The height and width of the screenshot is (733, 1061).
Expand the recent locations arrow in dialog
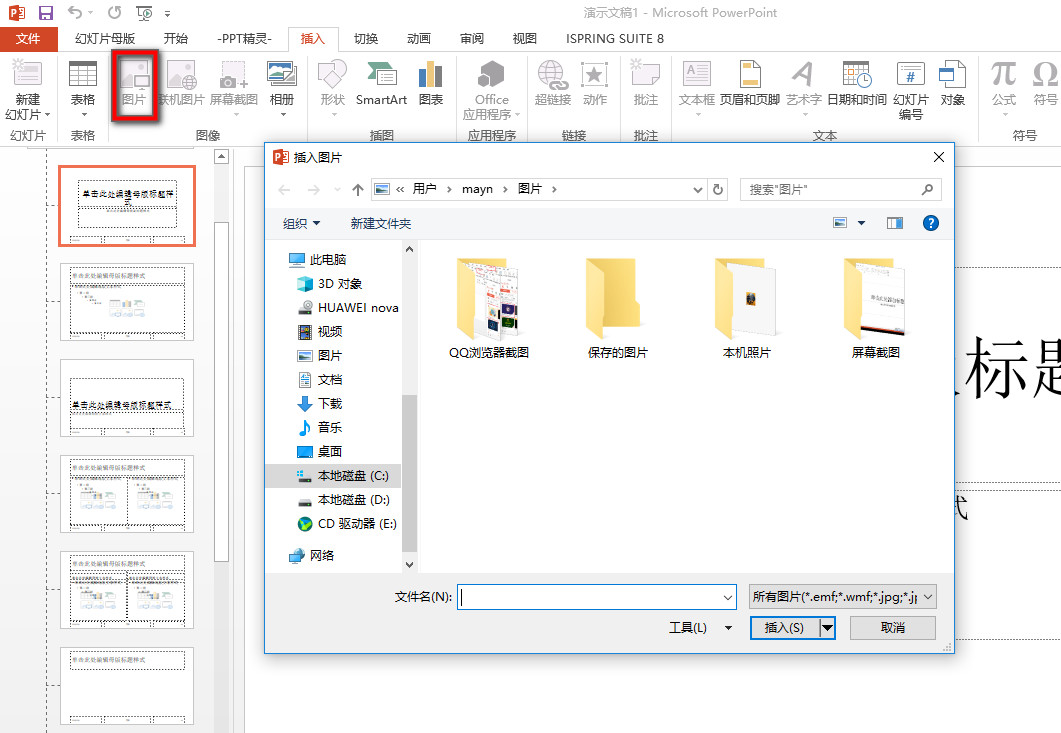337,190
